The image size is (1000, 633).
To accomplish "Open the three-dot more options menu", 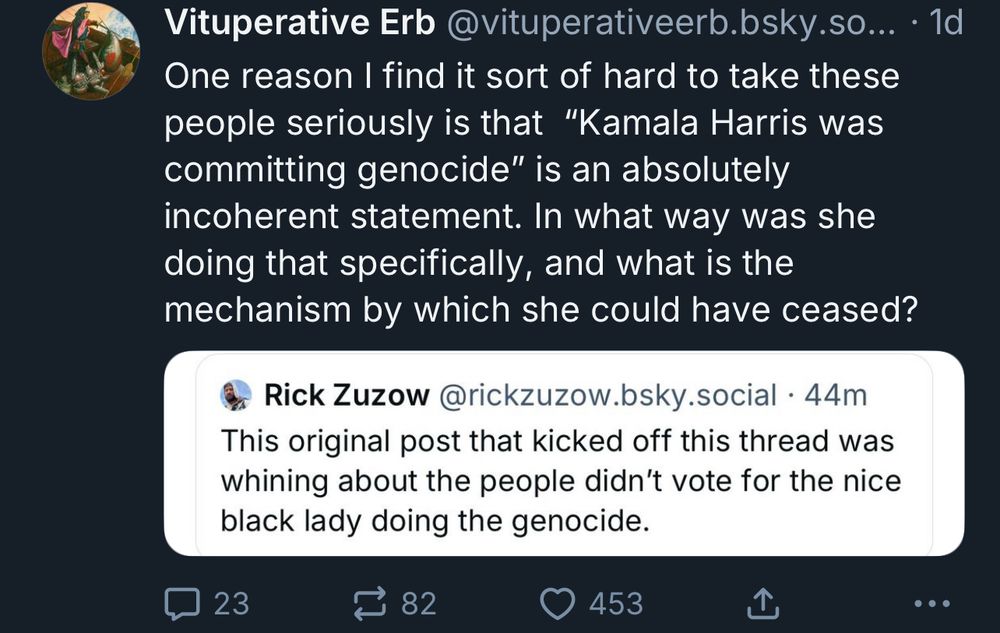I will 932,604.
